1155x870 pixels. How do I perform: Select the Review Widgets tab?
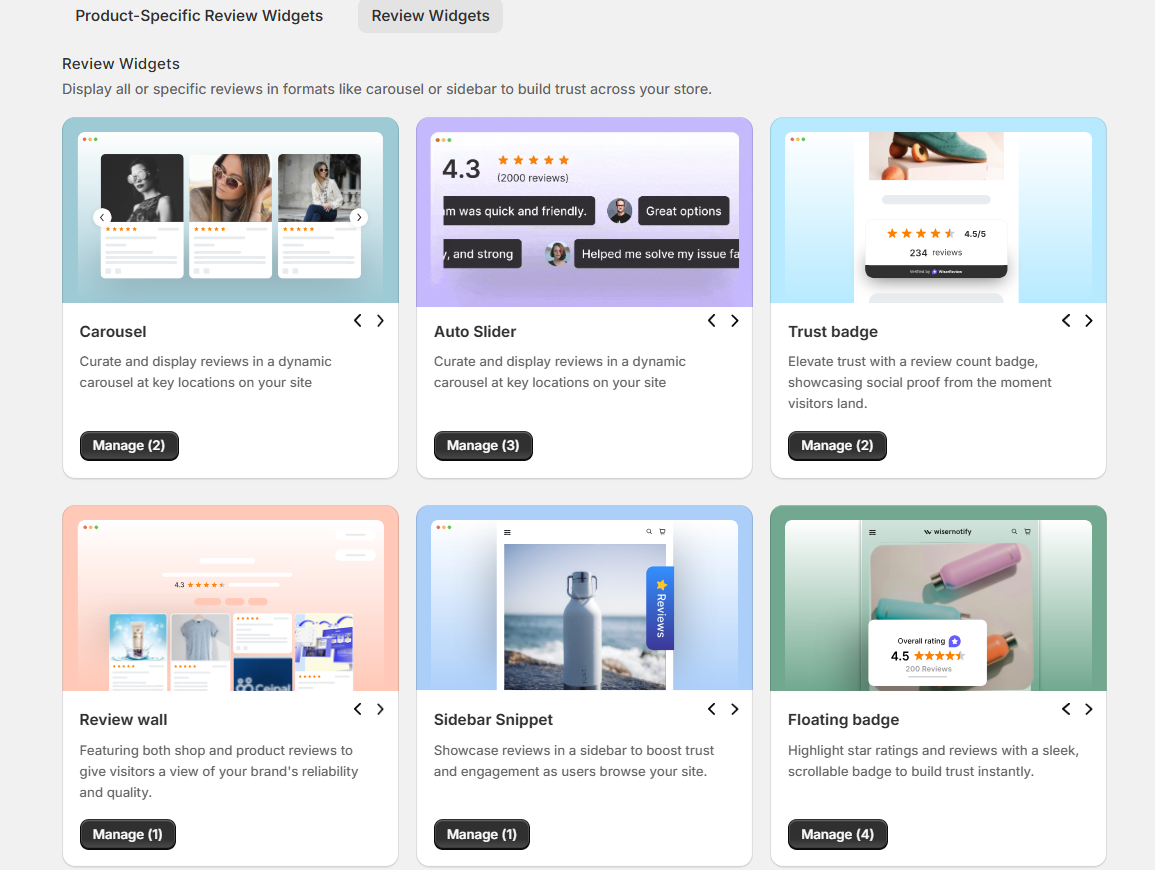(x=430, y=16)
